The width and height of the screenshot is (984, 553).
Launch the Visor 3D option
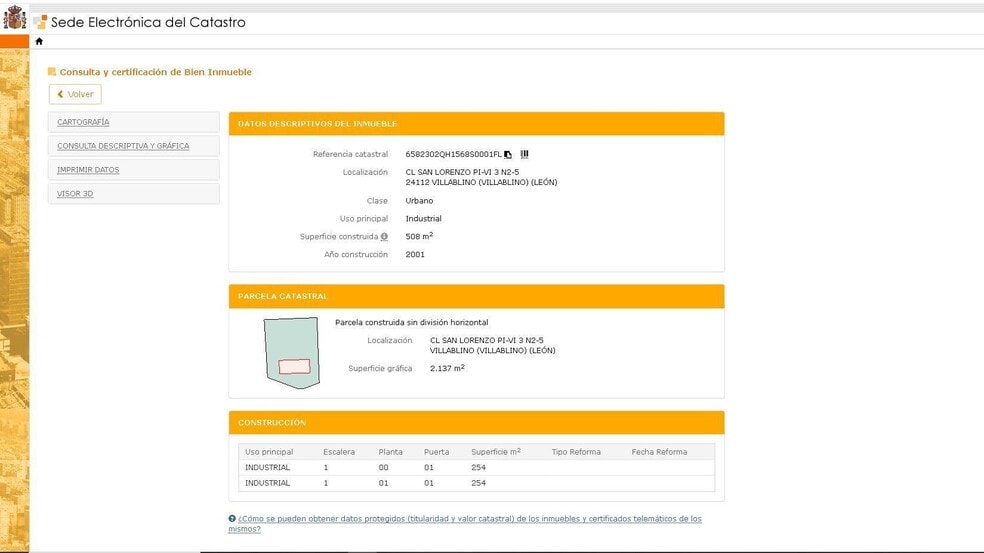pyautogui.click(x=75, y=194)
